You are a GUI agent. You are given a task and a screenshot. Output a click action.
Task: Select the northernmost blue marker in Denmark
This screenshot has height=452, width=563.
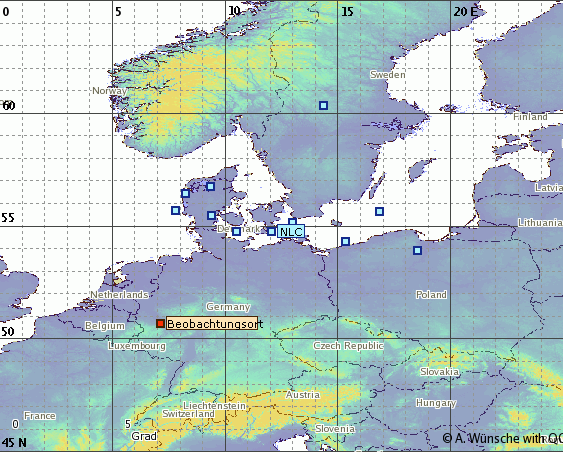point(211,186)
